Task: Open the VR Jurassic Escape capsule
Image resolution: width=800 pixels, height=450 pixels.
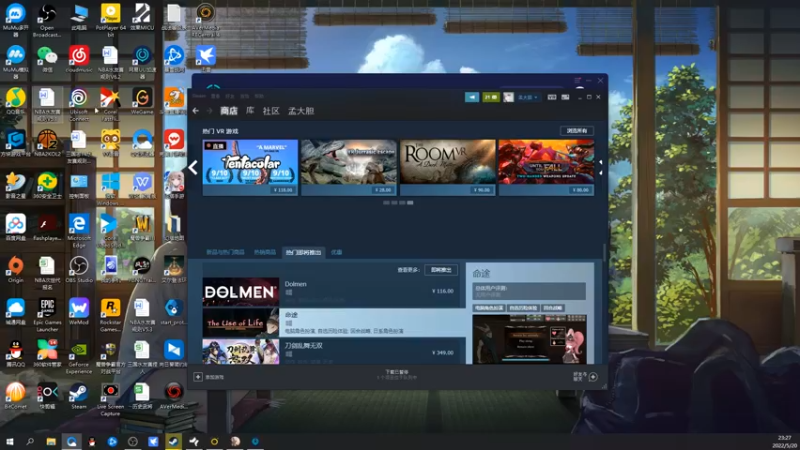Action: click(348, 167)
